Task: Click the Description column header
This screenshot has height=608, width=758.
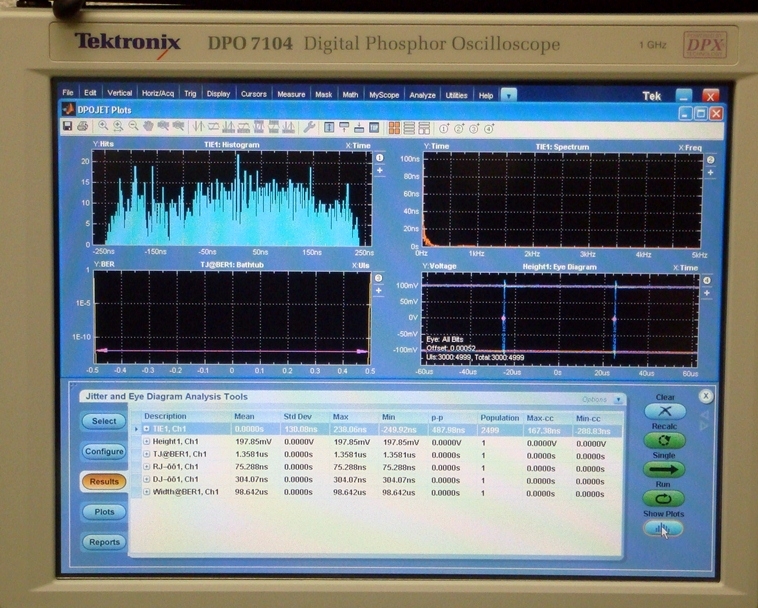Action: [165, 416]
